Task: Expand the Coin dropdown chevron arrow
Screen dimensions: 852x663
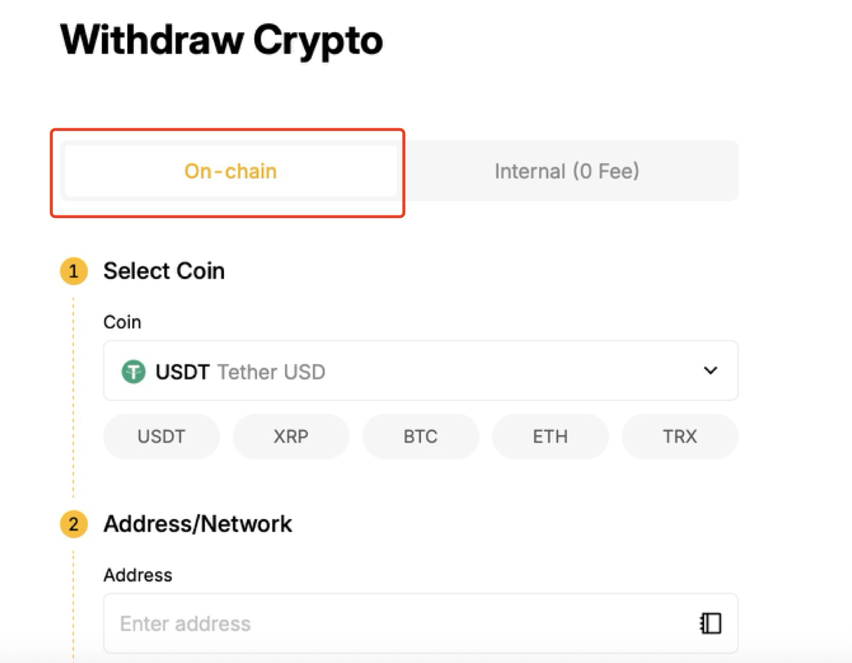Action: click(710, 371)
